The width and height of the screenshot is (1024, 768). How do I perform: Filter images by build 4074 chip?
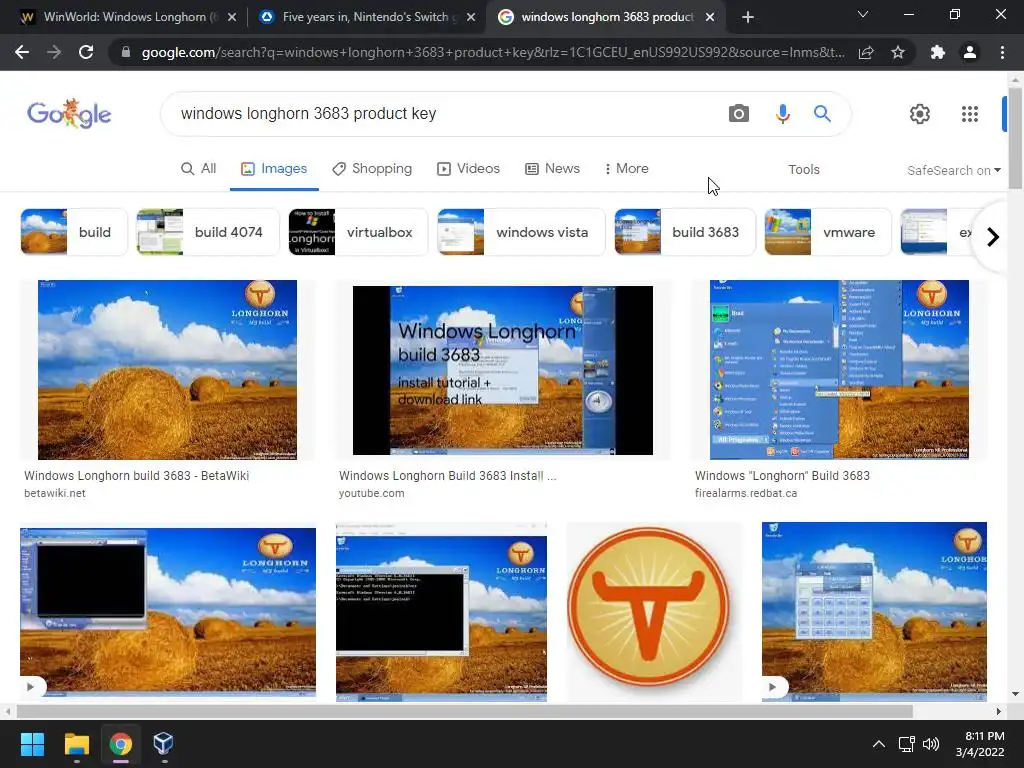coord(208,232)
